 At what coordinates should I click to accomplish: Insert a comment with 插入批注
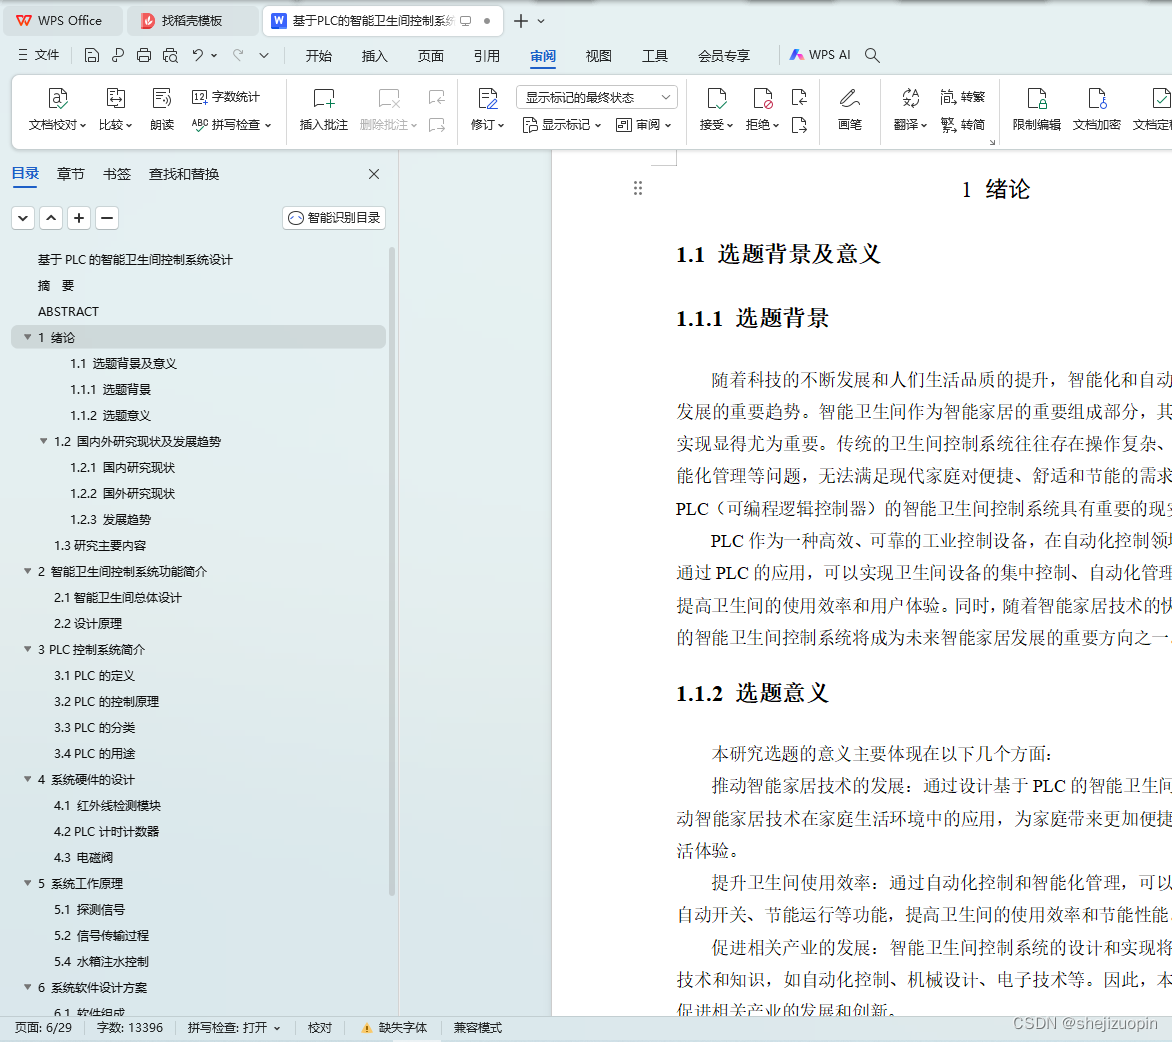pyautogui.click(x=324, y=109)
